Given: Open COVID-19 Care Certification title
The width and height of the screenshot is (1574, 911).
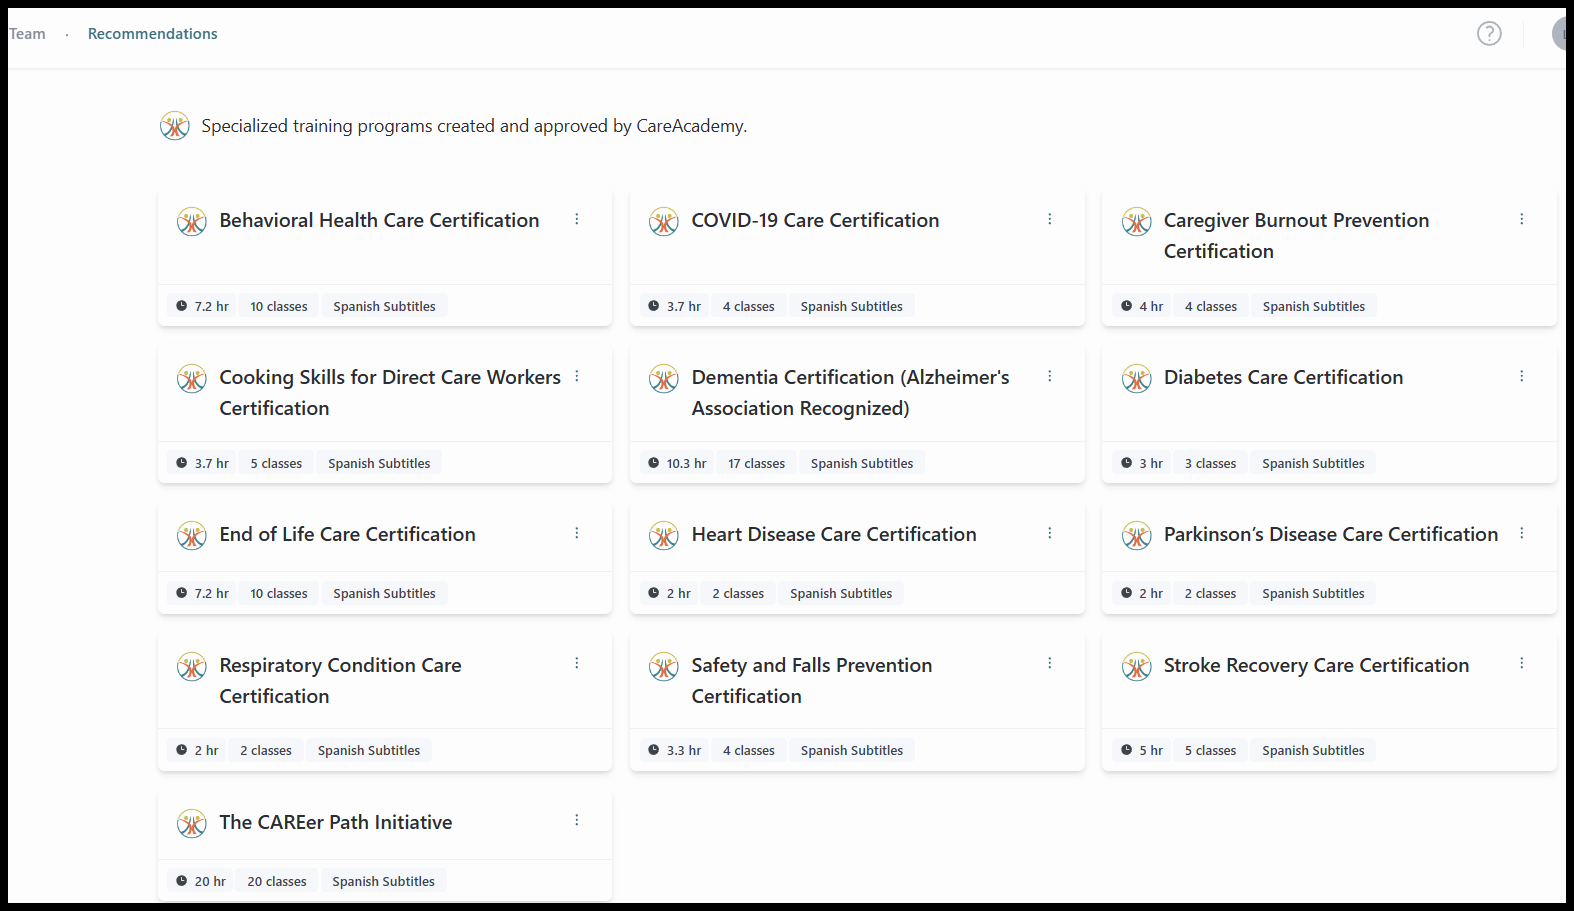Looking at the screenshot, I should tap(815, 220).
